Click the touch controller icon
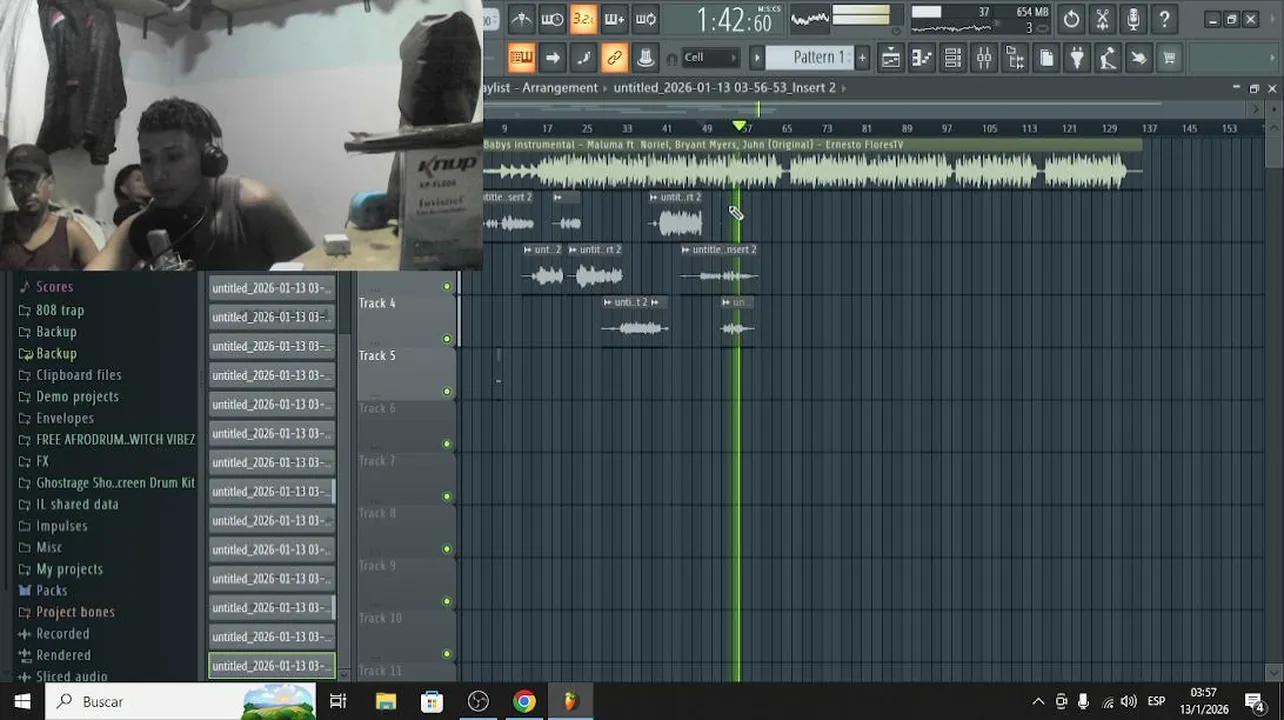The height and width of the screenshot is (720, 1284). [1138, 58]
